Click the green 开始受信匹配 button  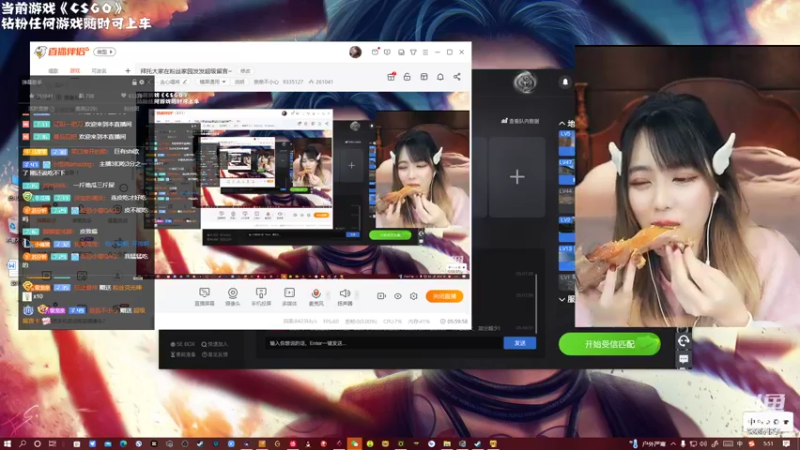pos(609,344)
